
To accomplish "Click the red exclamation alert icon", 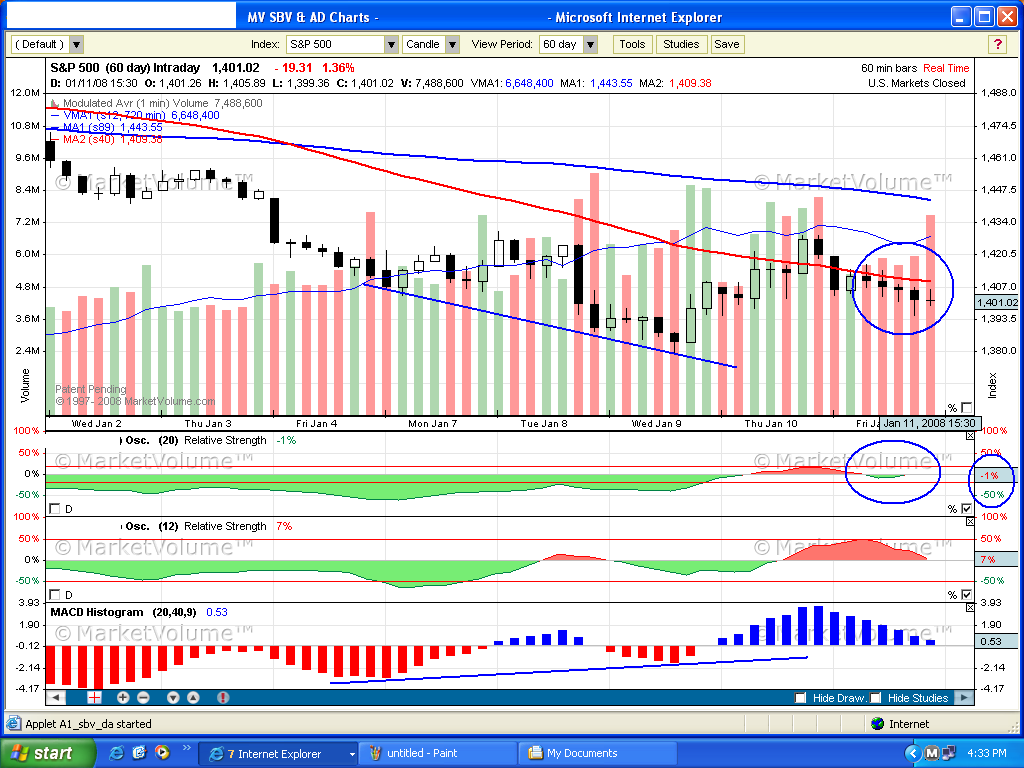I will pyautogui.click(x=223, y=697).
